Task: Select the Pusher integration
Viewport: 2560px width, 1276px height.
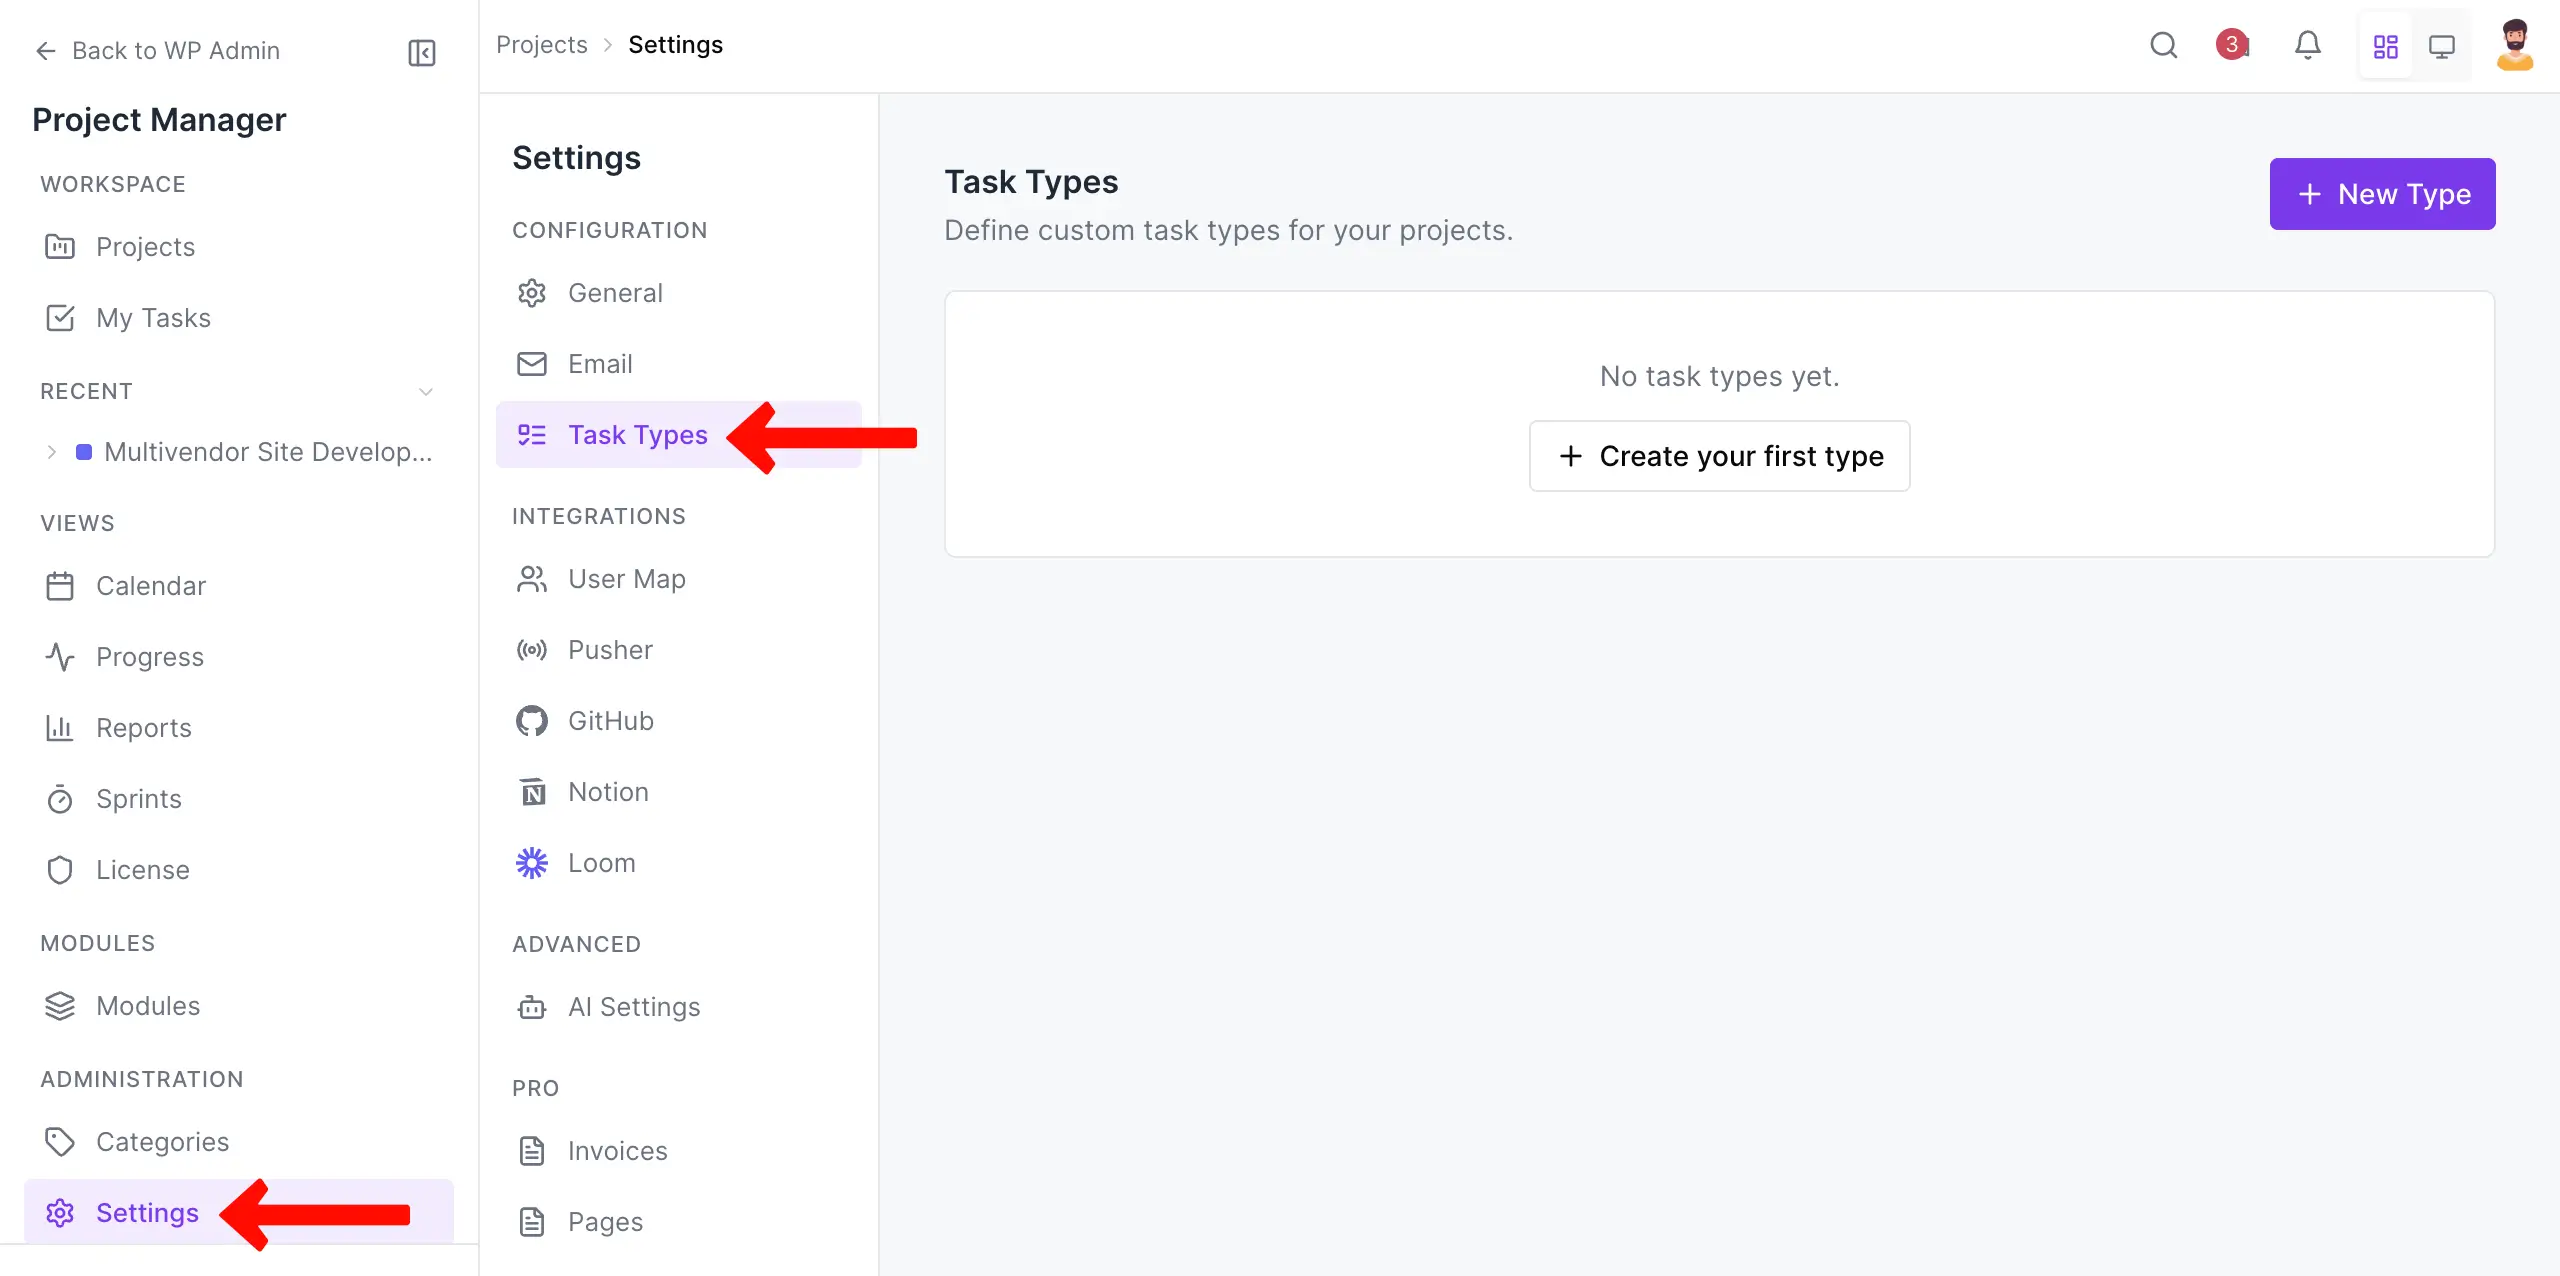Action: 611,649
